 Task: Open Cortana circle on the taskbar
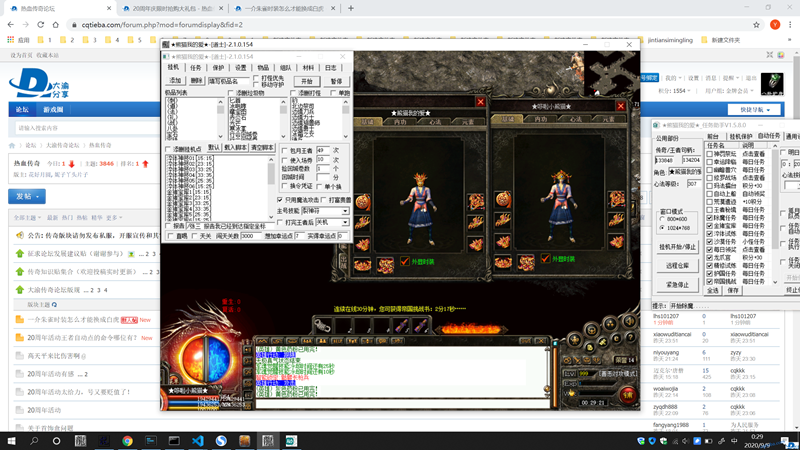(57, 441)
